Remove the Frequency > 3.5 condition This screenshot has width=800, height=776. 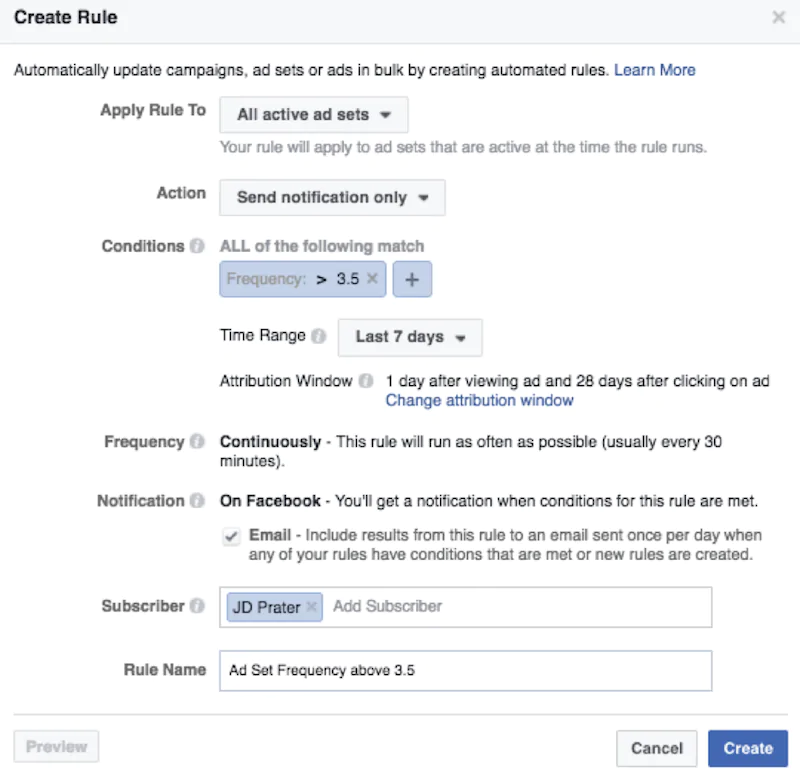pos(371,280)
